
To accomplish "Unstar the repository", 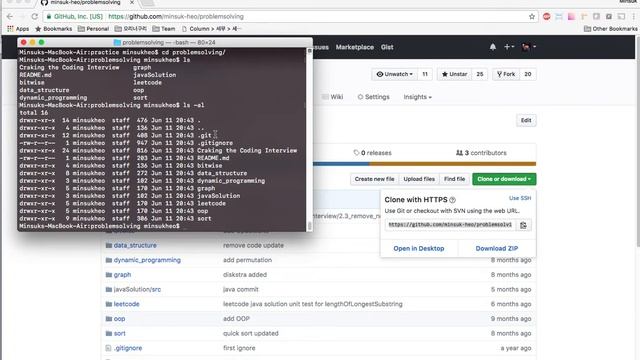I will (x=454, y=74).
